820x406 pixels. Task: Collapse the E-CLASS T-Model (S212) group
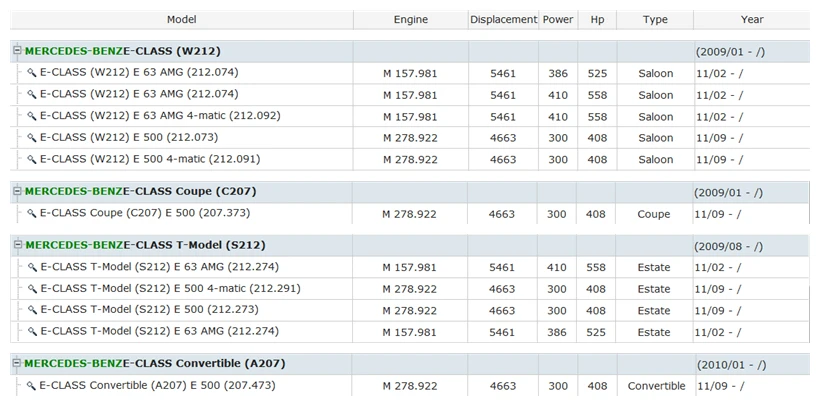(x=17, y=244)
